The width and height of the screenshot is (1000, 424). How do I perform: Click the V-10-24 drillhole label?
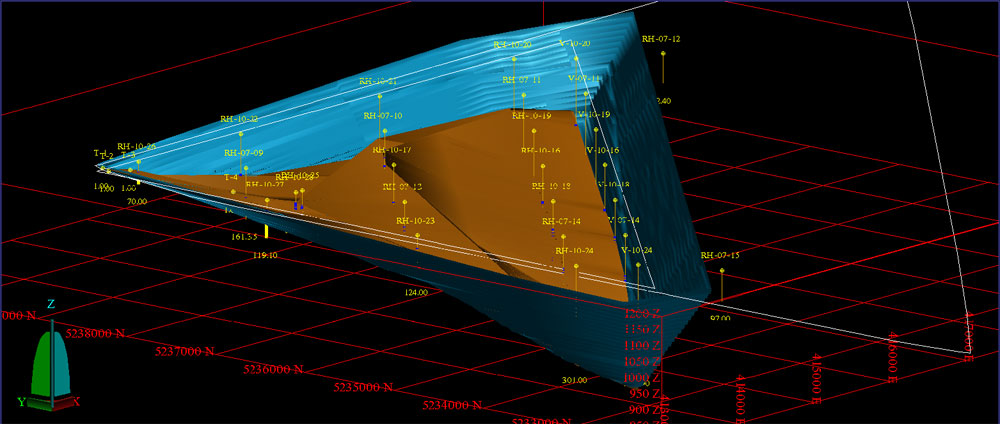[x=636, y=250]
